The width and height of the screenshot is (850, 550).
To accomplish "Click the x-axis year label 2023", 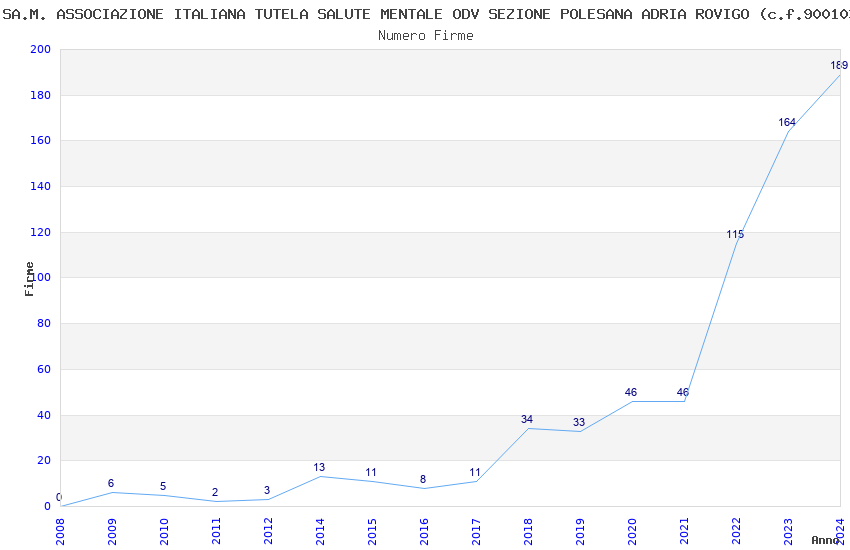I will click(788, 532).
